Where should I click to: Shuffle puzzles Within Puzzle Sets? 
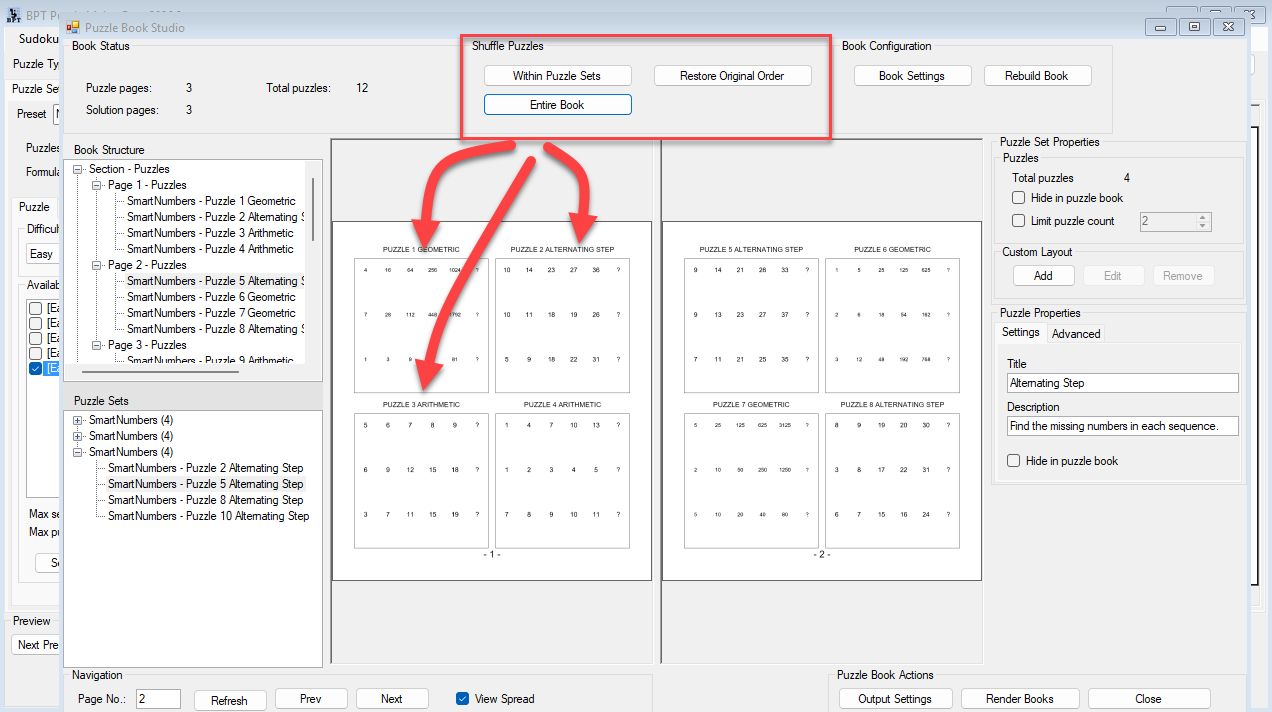(557, 76)
